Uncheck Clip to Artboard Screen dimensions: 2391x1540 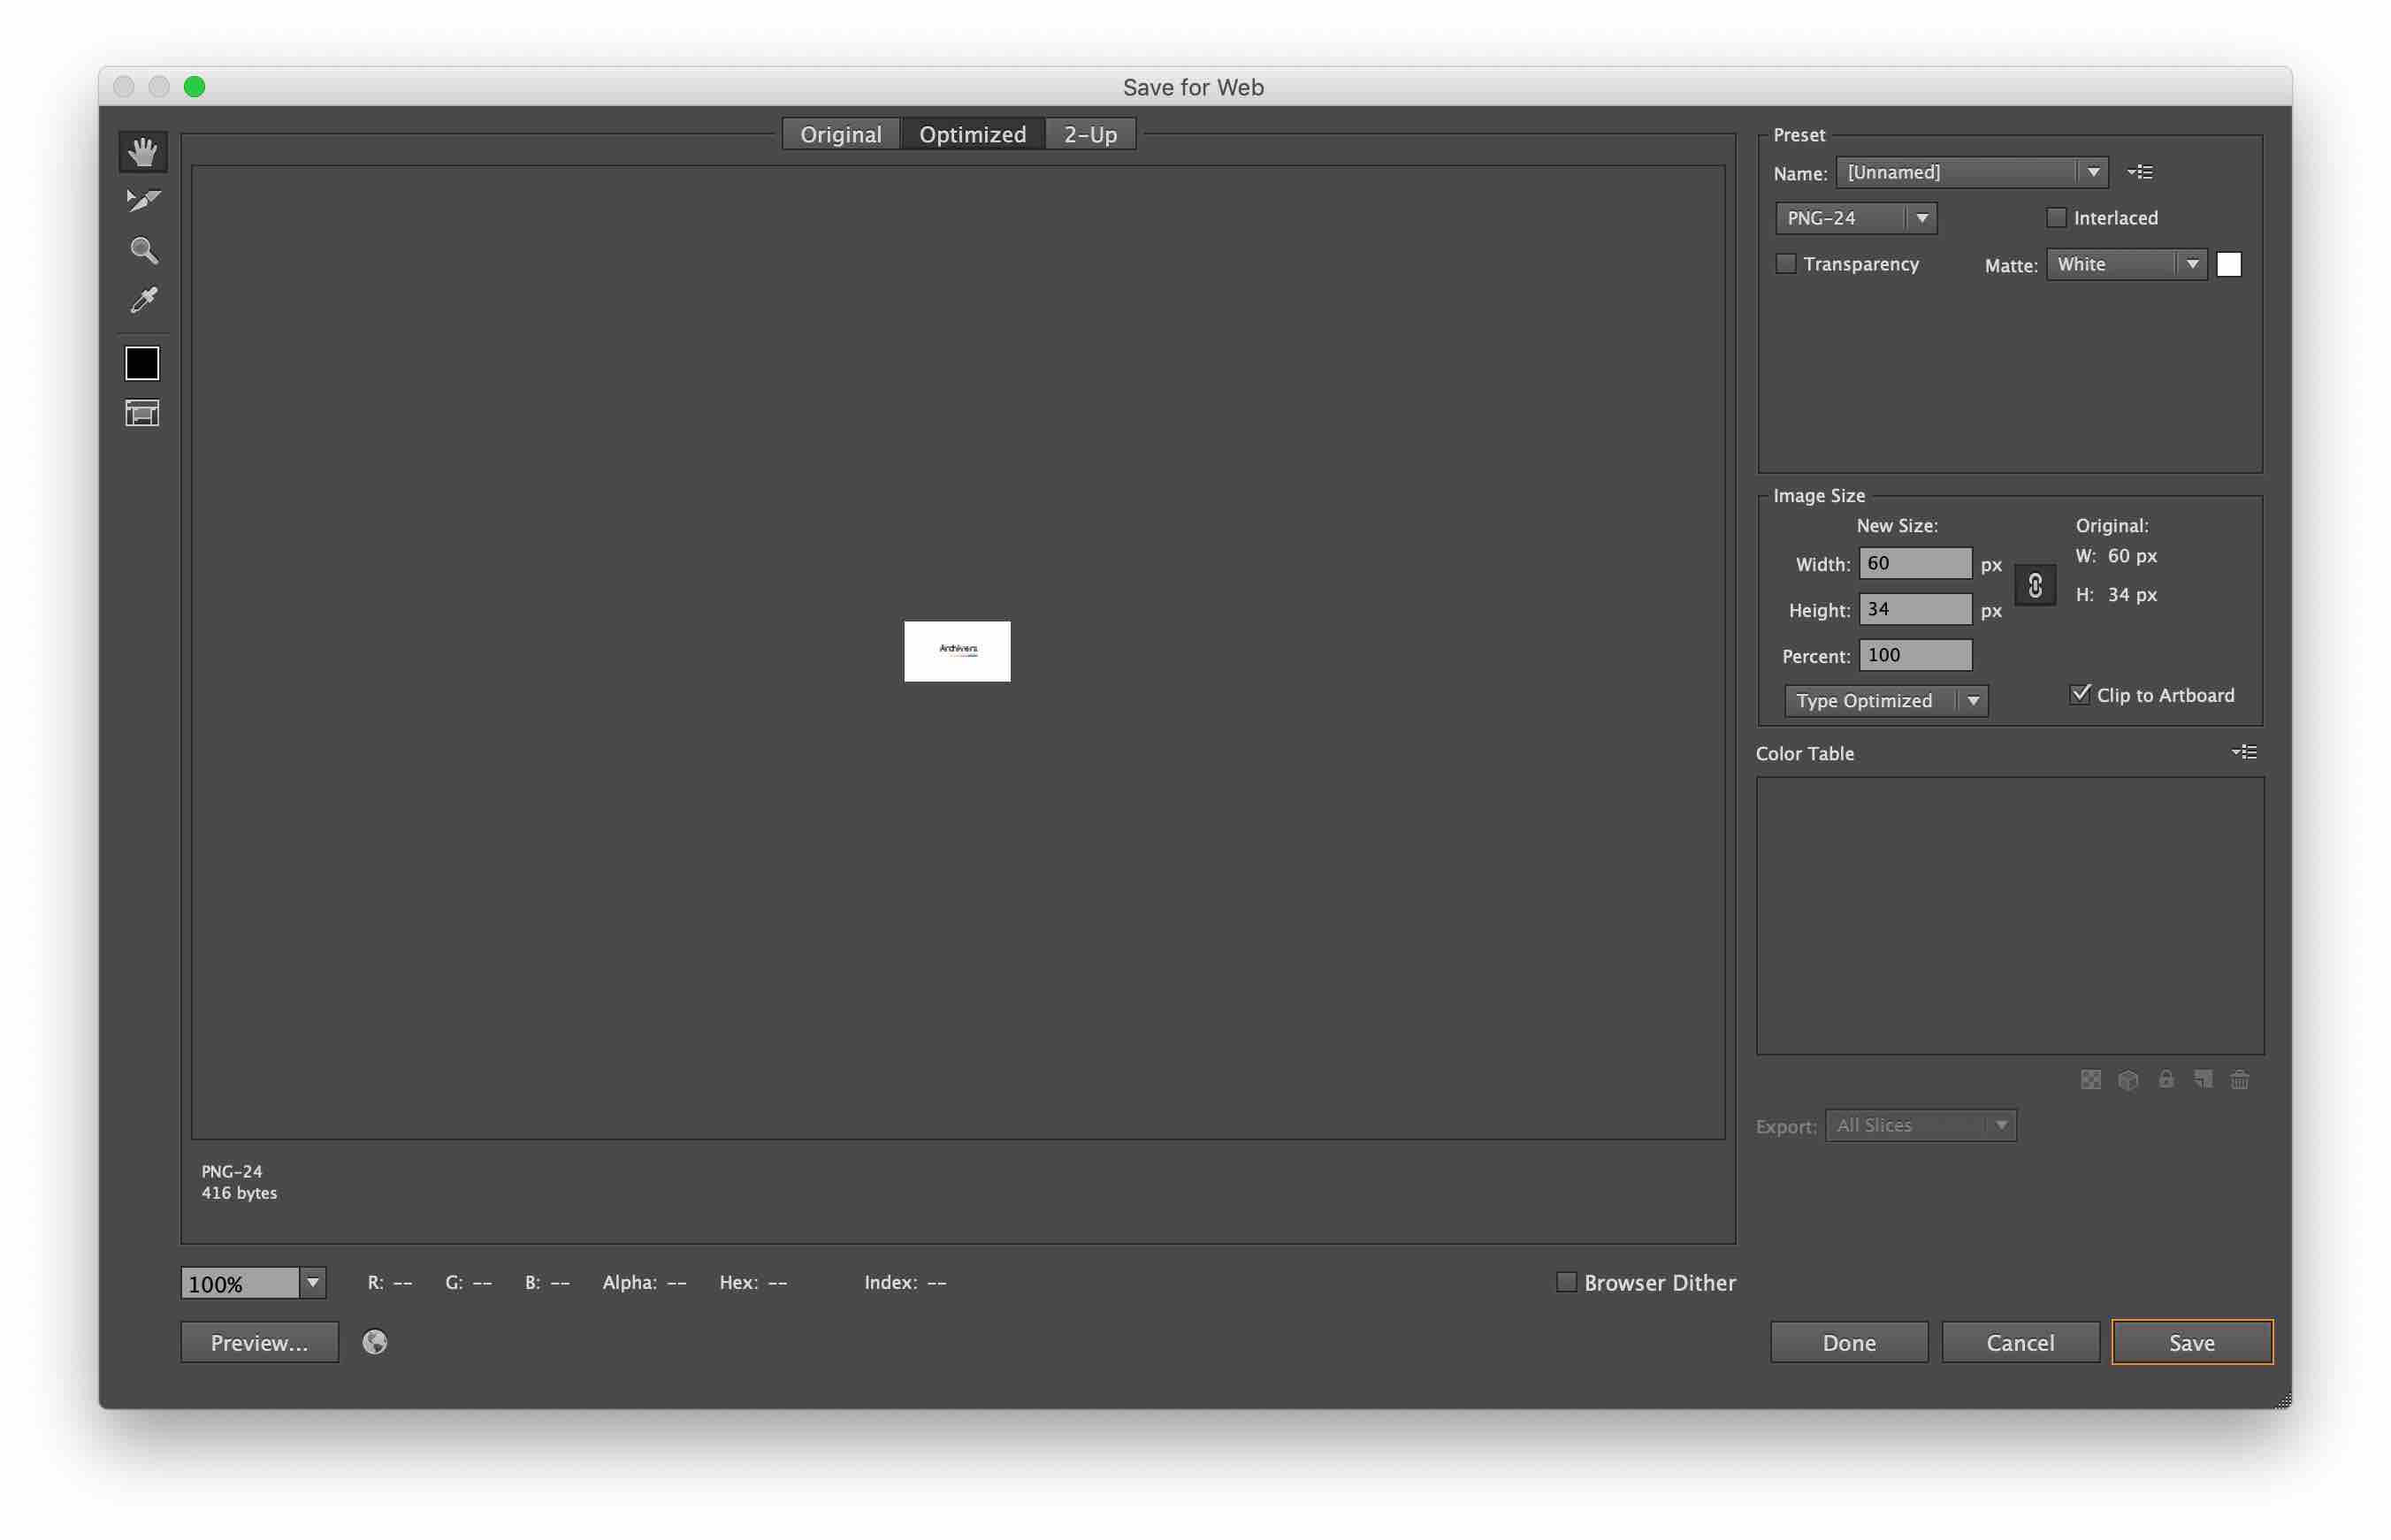(x=2080, y=694)
